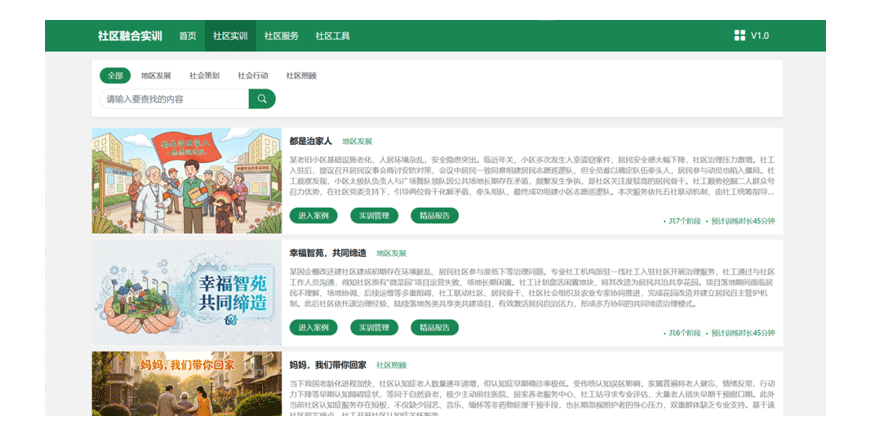
Task: Open the 幸福智苑 共同缔造 thumbnail image
Action: [187, 293]
